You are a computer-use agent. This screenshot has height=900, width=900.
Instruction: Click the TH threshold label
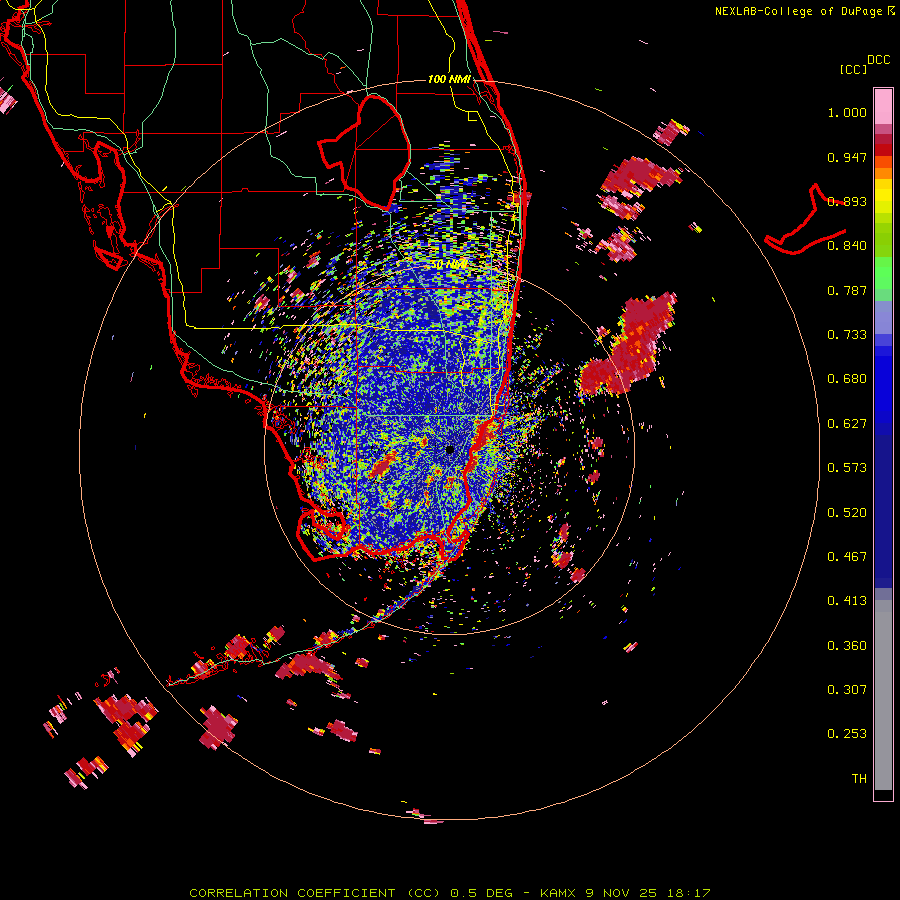click(x=859, y=779)
